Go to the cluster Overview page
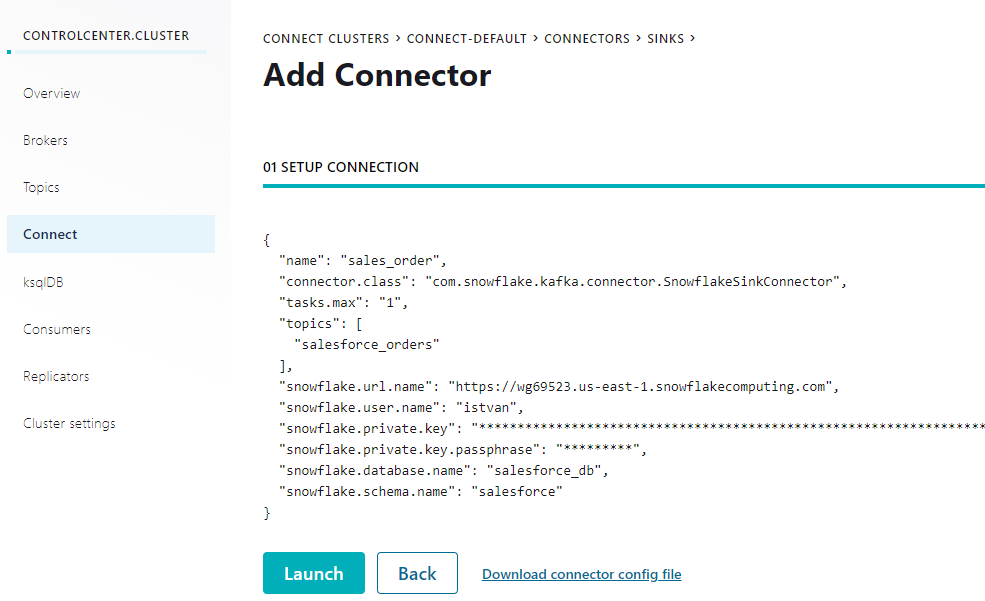 [51, 93]
